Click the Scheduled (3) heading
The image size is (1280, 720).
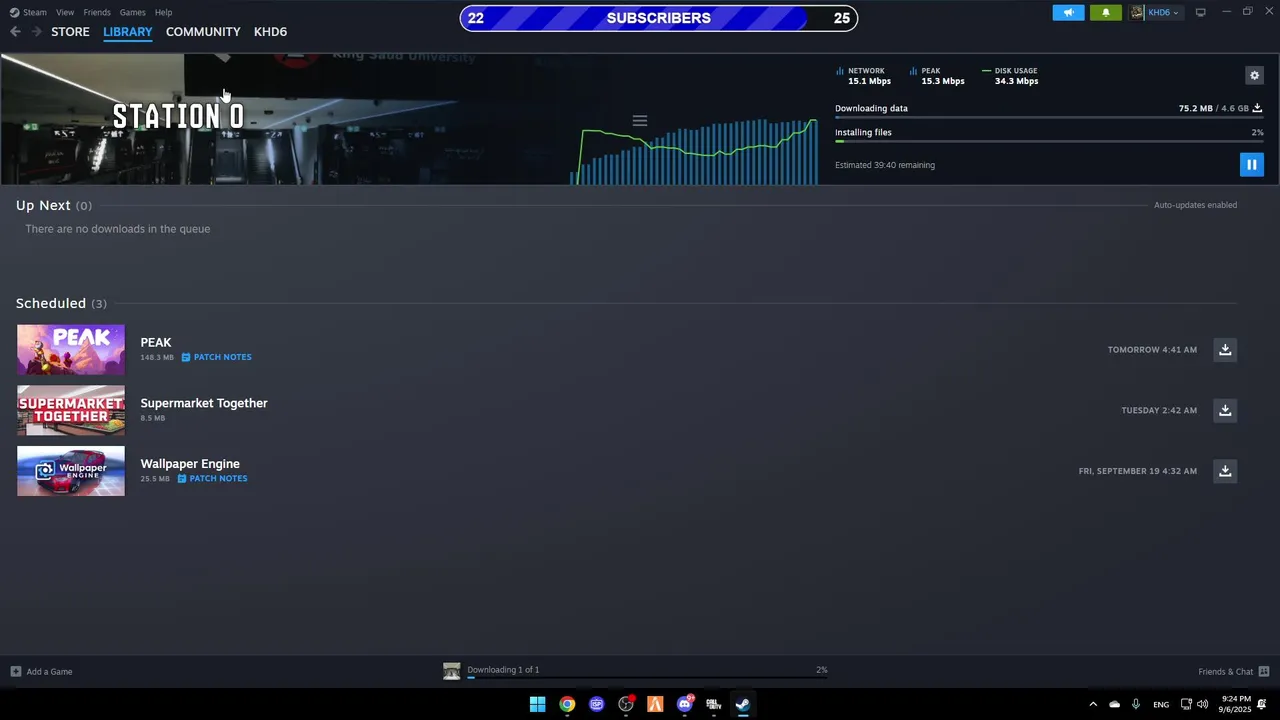tap(61, 303)
